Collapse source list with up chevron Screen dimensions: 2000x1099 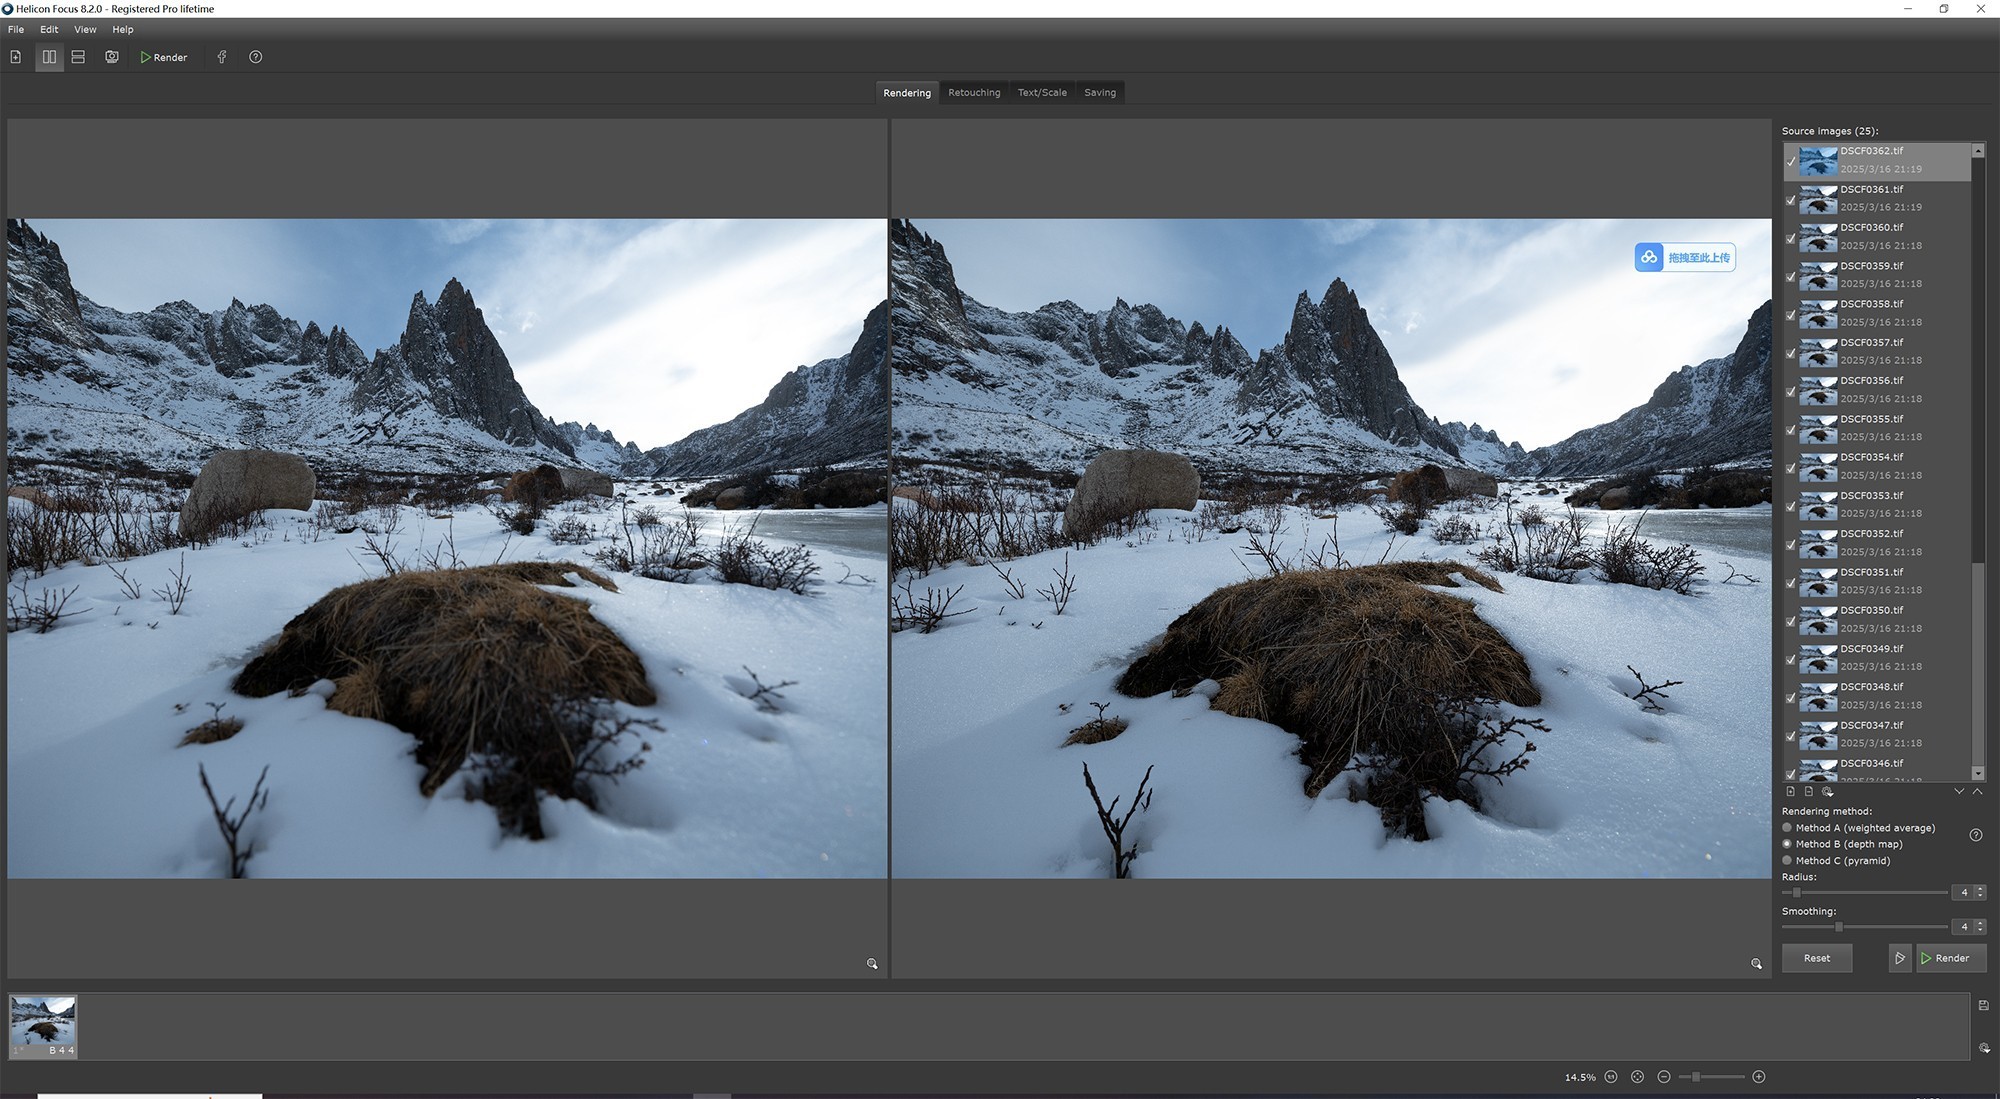coord(1977,792)
